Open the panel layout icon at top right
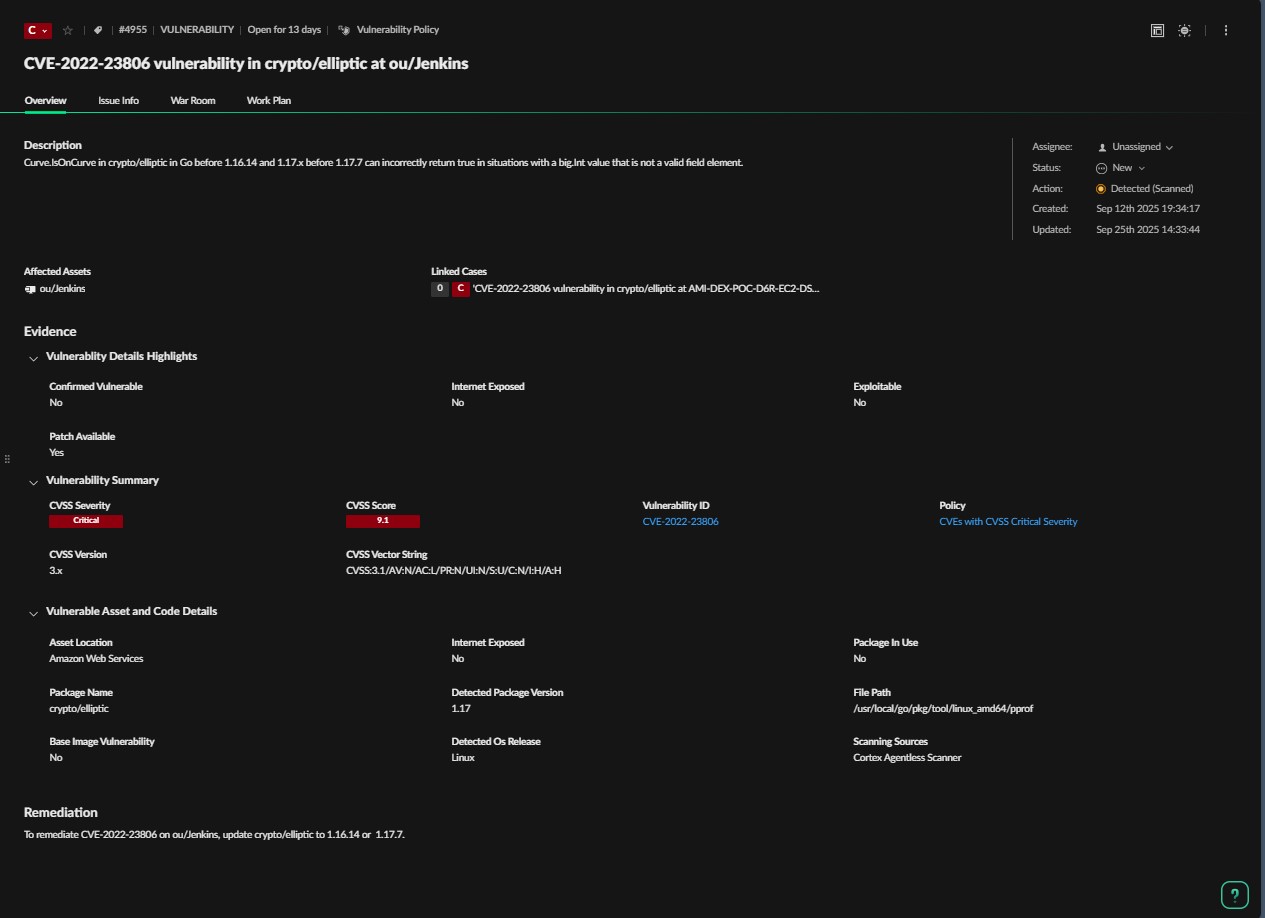Image resolution: width=1265 pixels, height=918 pixels. point(1157,31)
